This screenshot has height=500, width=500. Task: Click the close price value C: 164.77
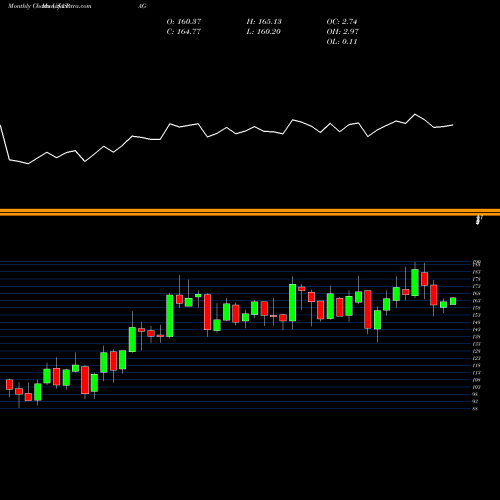pyautogui.click(x=184, y=32)
